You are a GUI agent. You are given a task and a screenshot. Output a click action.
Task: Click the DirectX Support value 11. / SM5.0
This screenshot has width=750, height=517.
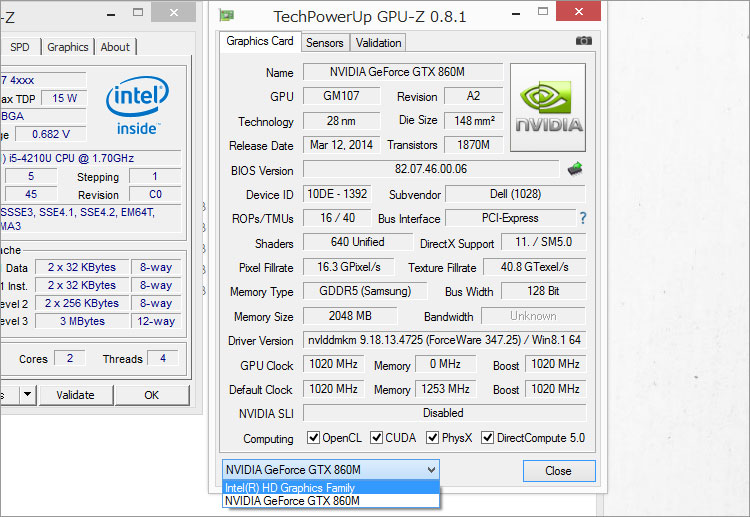click(543, 242)
